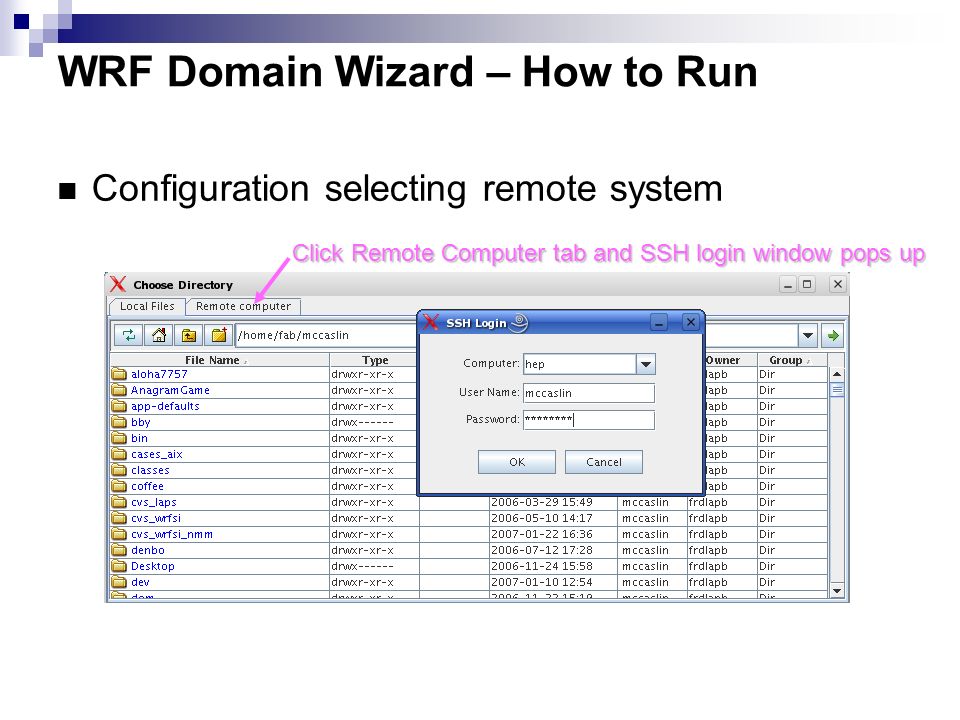
Task: Select the app-defaults folder name
Action: (165, 406)
